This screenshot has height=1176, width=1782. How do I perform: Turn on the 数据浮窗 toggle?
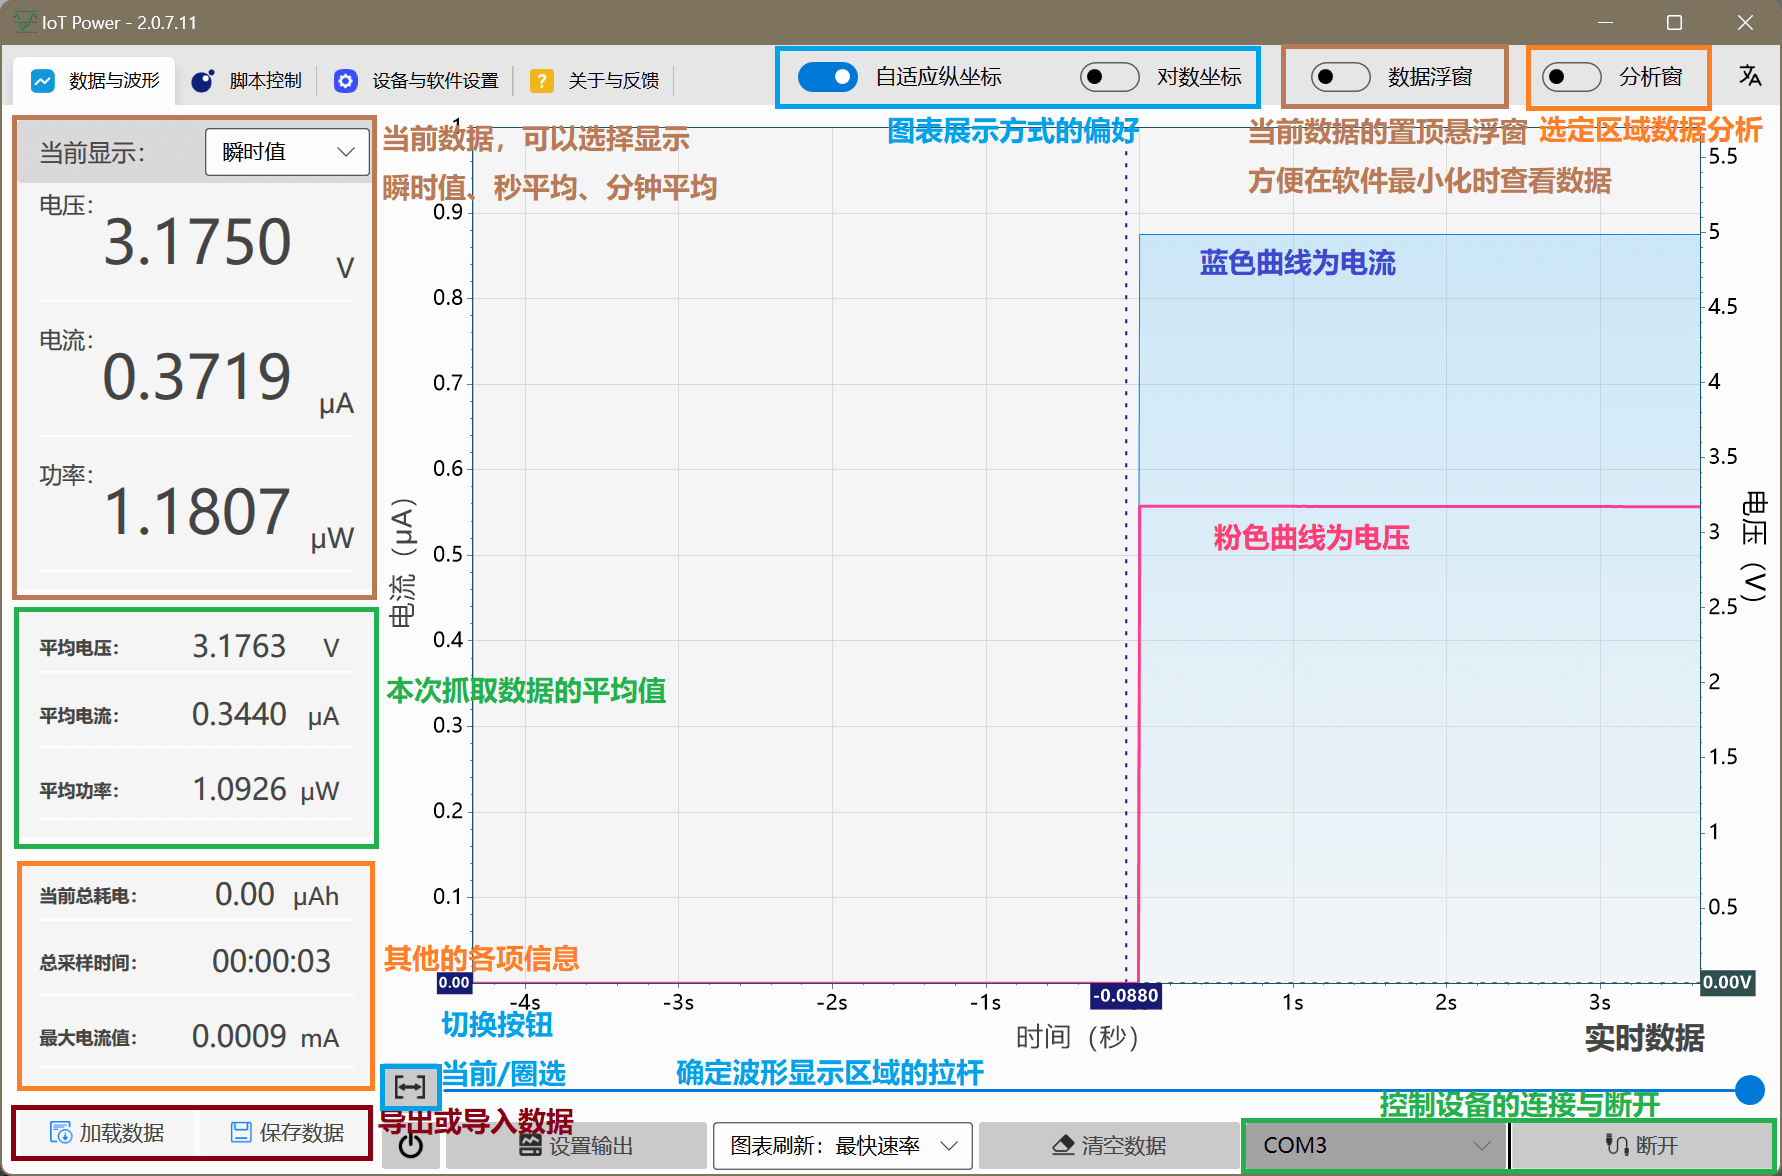point(1340,77)
